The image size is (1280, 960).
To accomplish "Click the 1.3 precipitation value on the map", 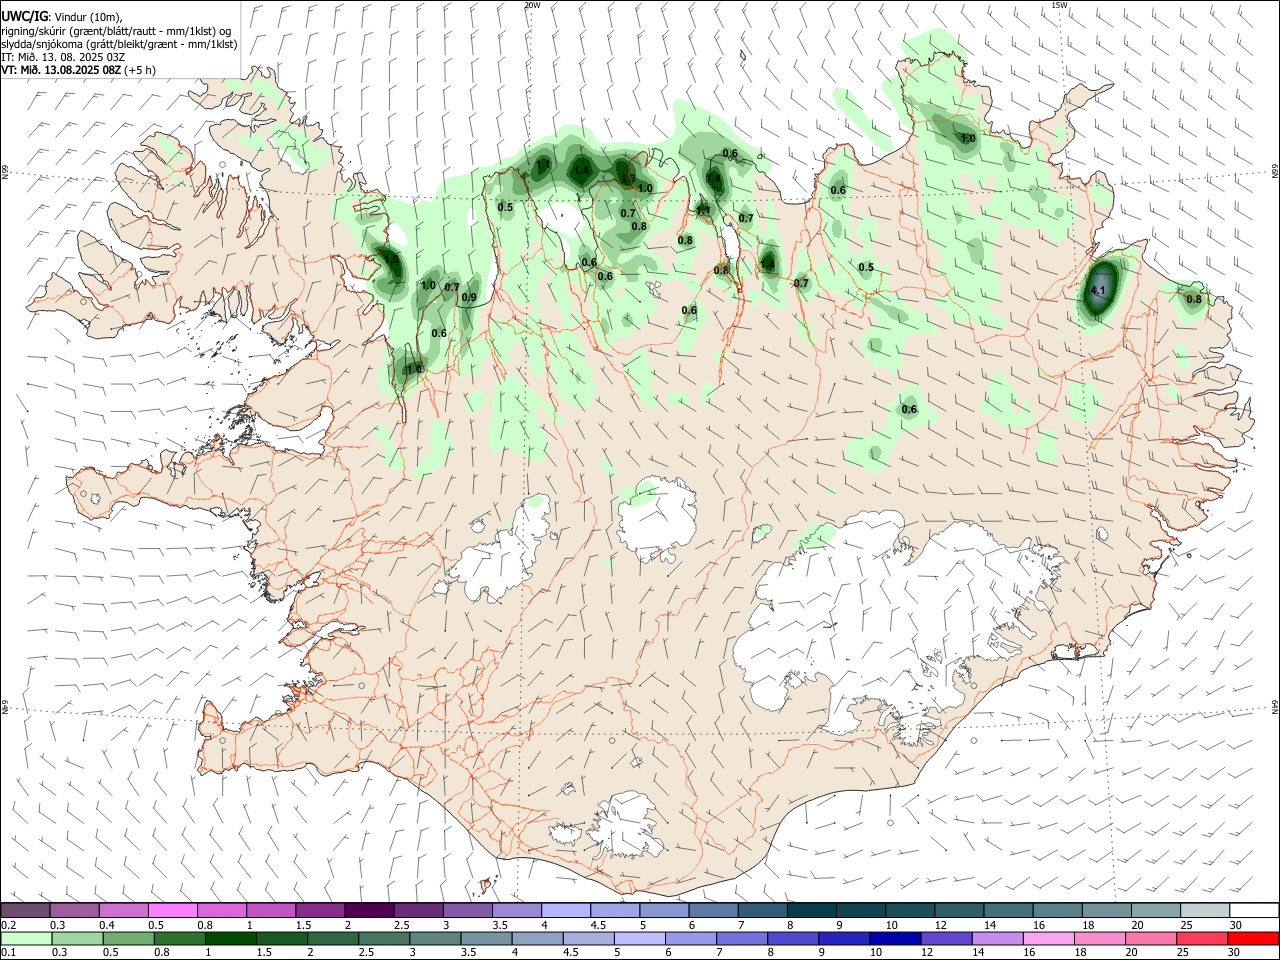I will coord(628,179).
